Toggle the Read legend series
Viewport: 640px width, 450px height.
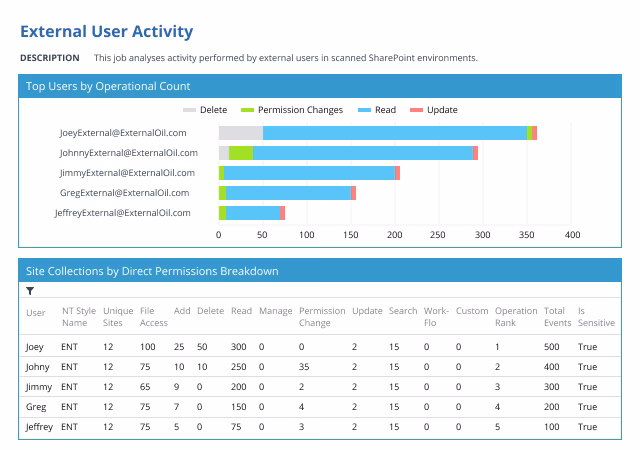377,110
